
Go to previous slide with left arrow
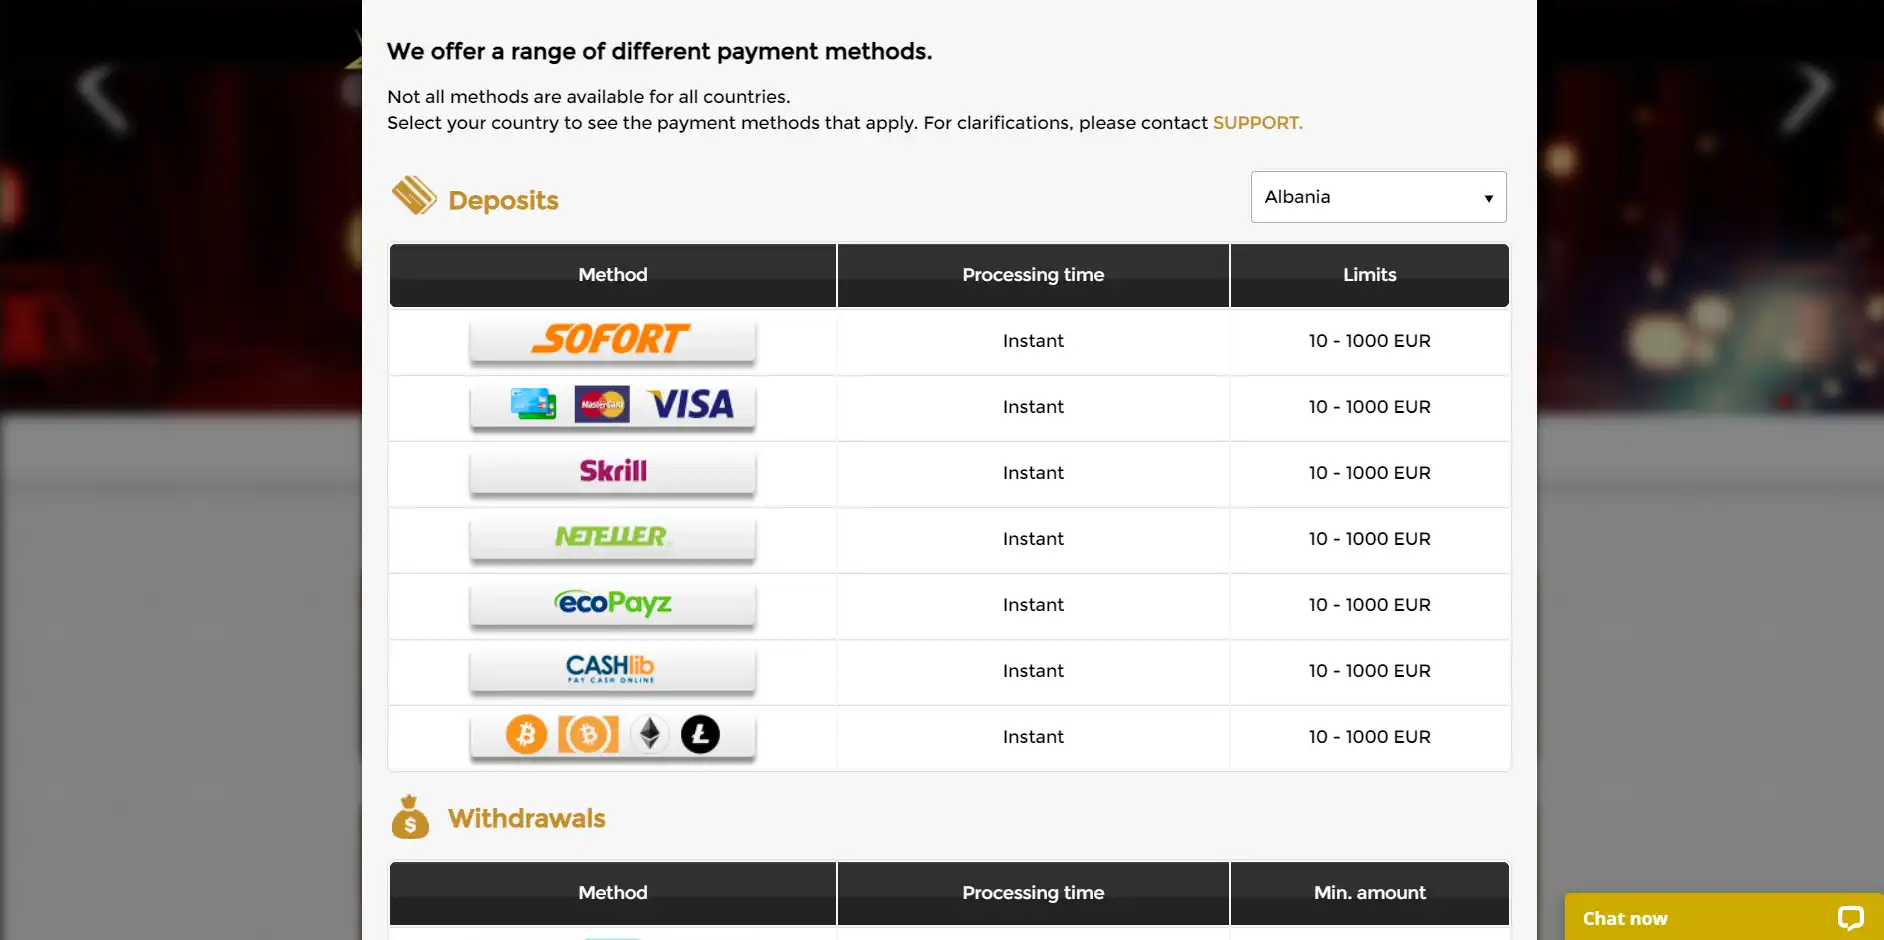pos(103,97)
